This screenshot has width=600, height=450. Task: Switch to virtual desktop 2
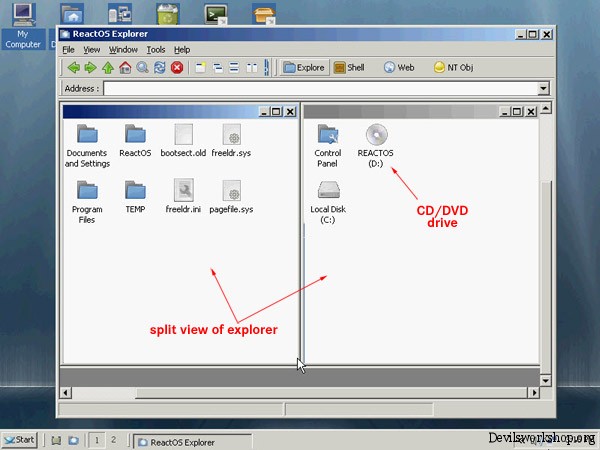pos(113,440)
